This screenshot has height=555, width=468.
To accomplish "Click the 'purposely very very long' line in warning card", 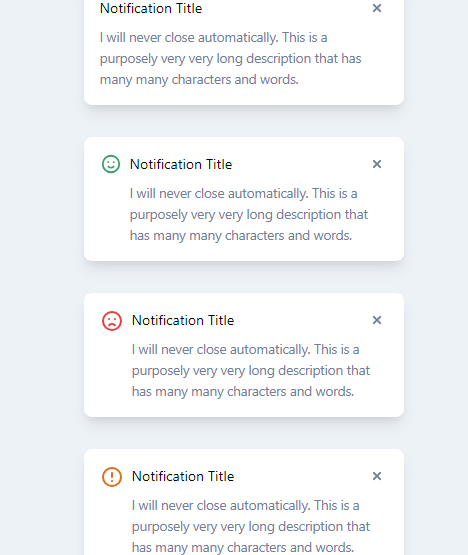I will [x=251, y=527].
